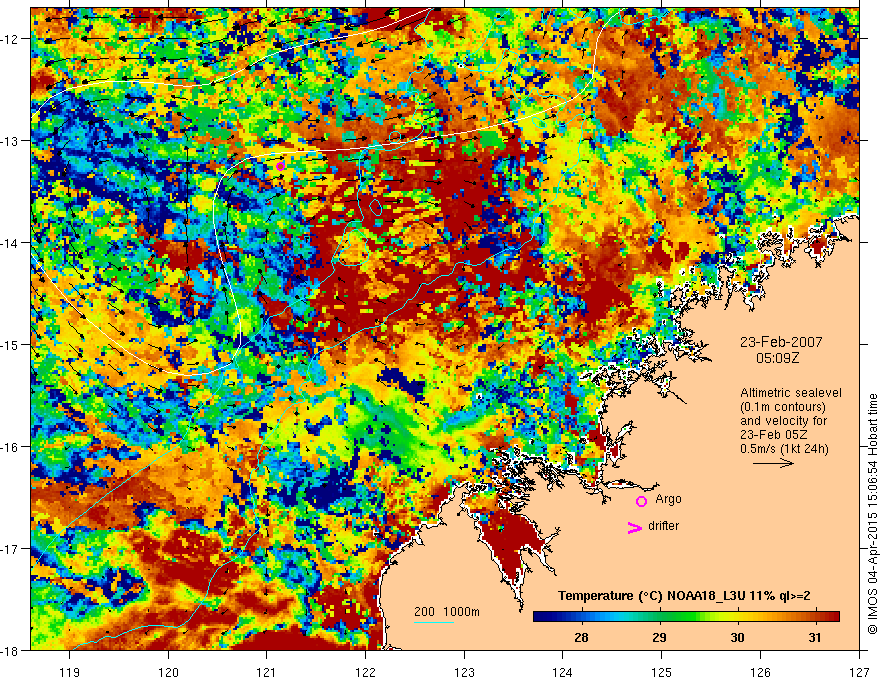Click latitude axis label -12

point(10,39)
